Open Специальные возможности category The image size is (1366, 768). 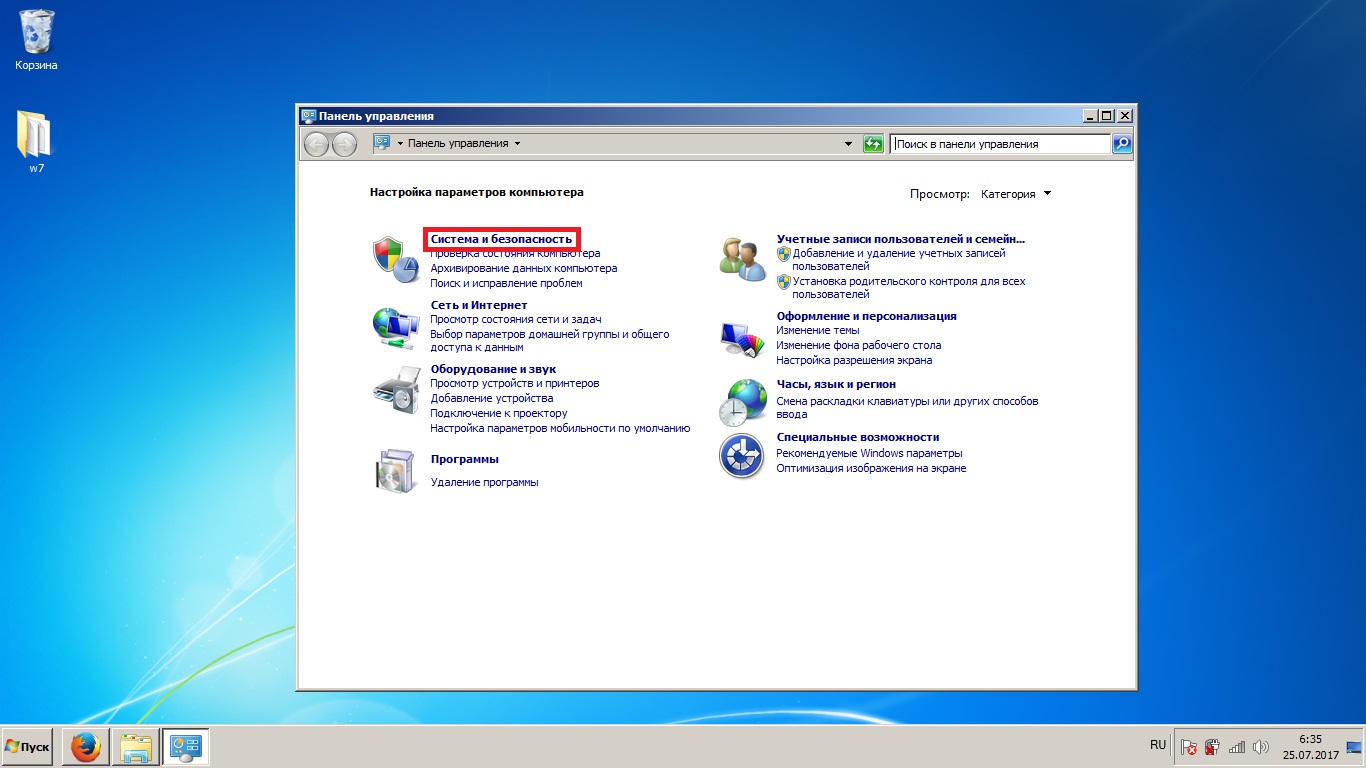click(x=857, y=438)
